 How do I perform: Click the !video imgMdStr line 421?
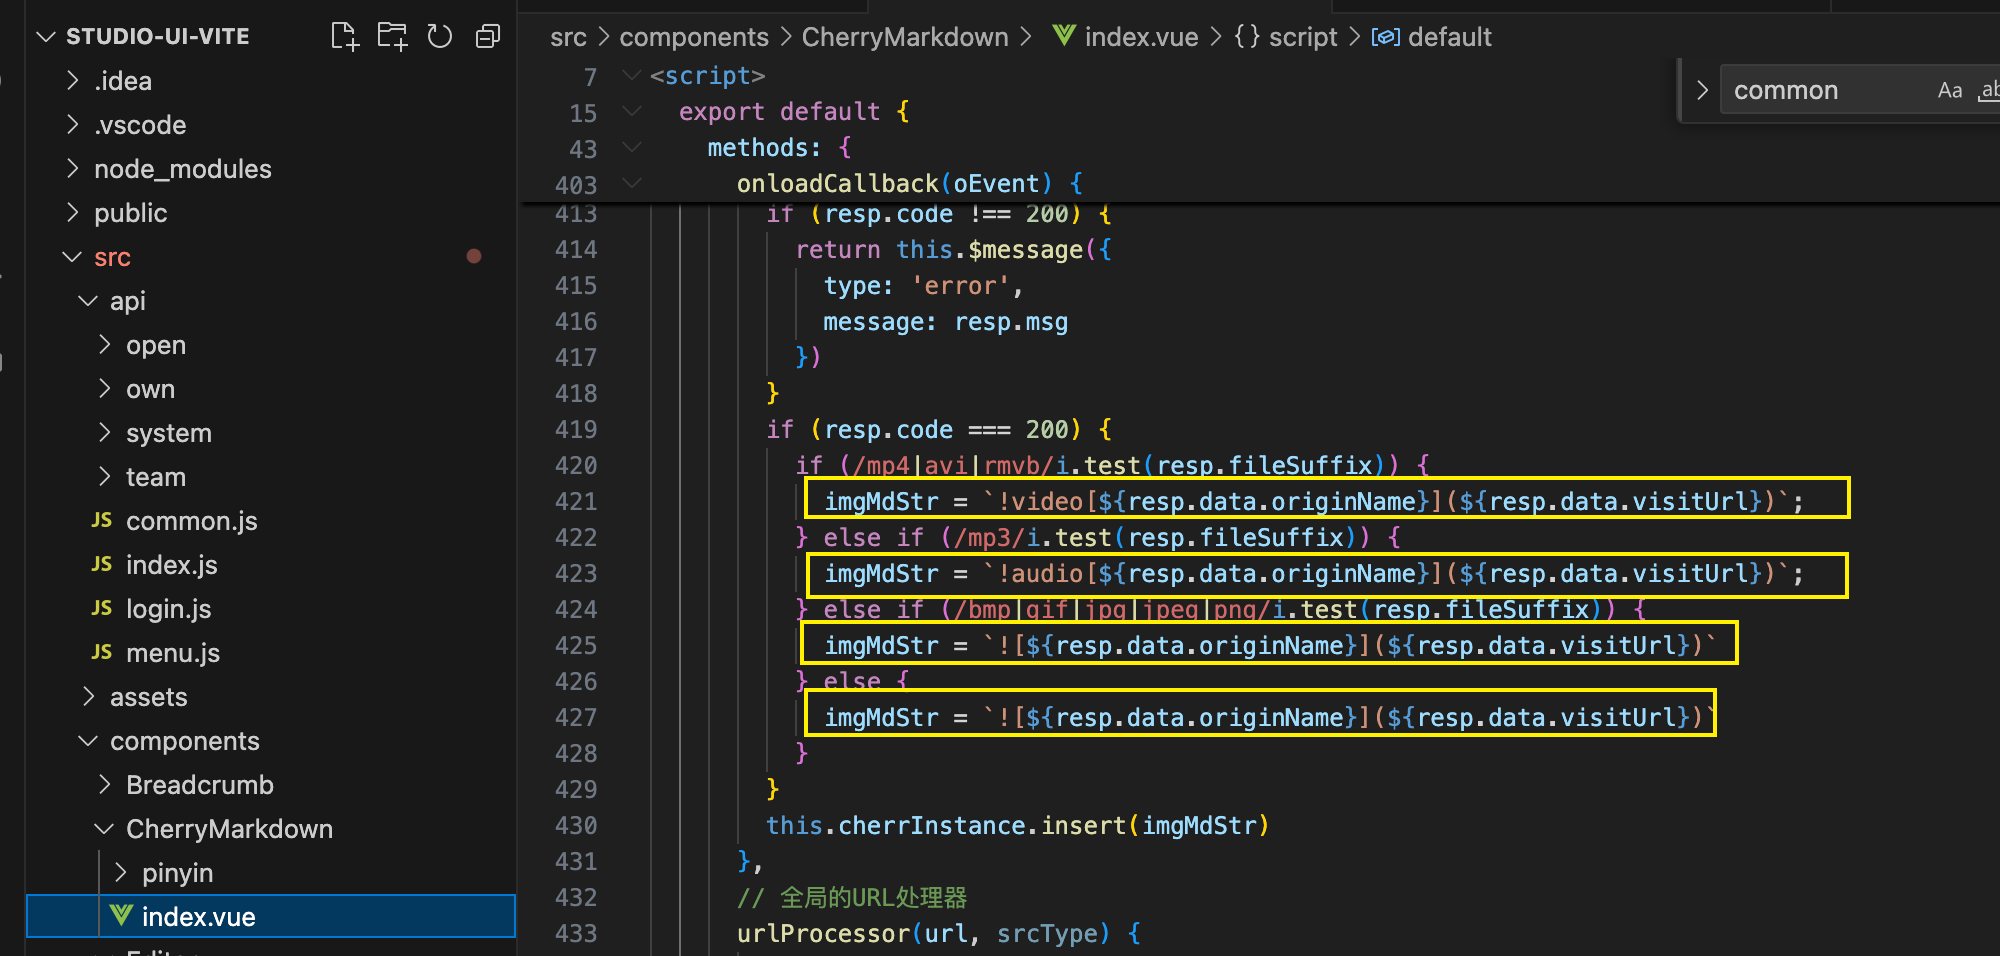1313,501
